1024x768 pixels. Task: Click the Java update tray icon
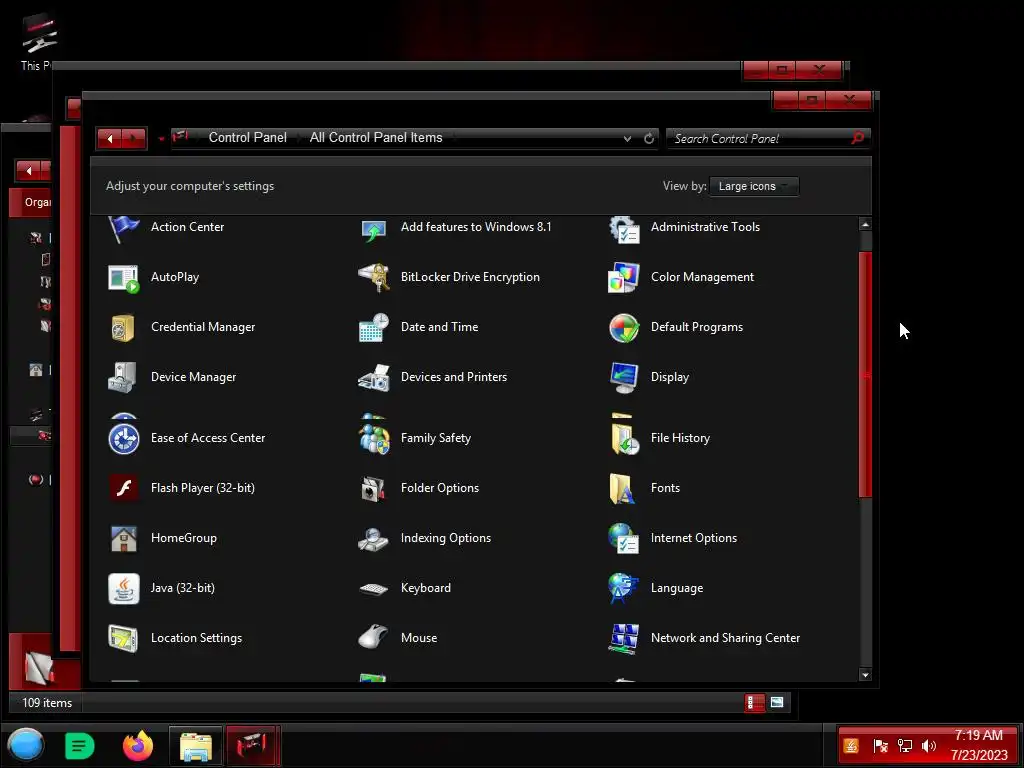click(x=851, y=746)
